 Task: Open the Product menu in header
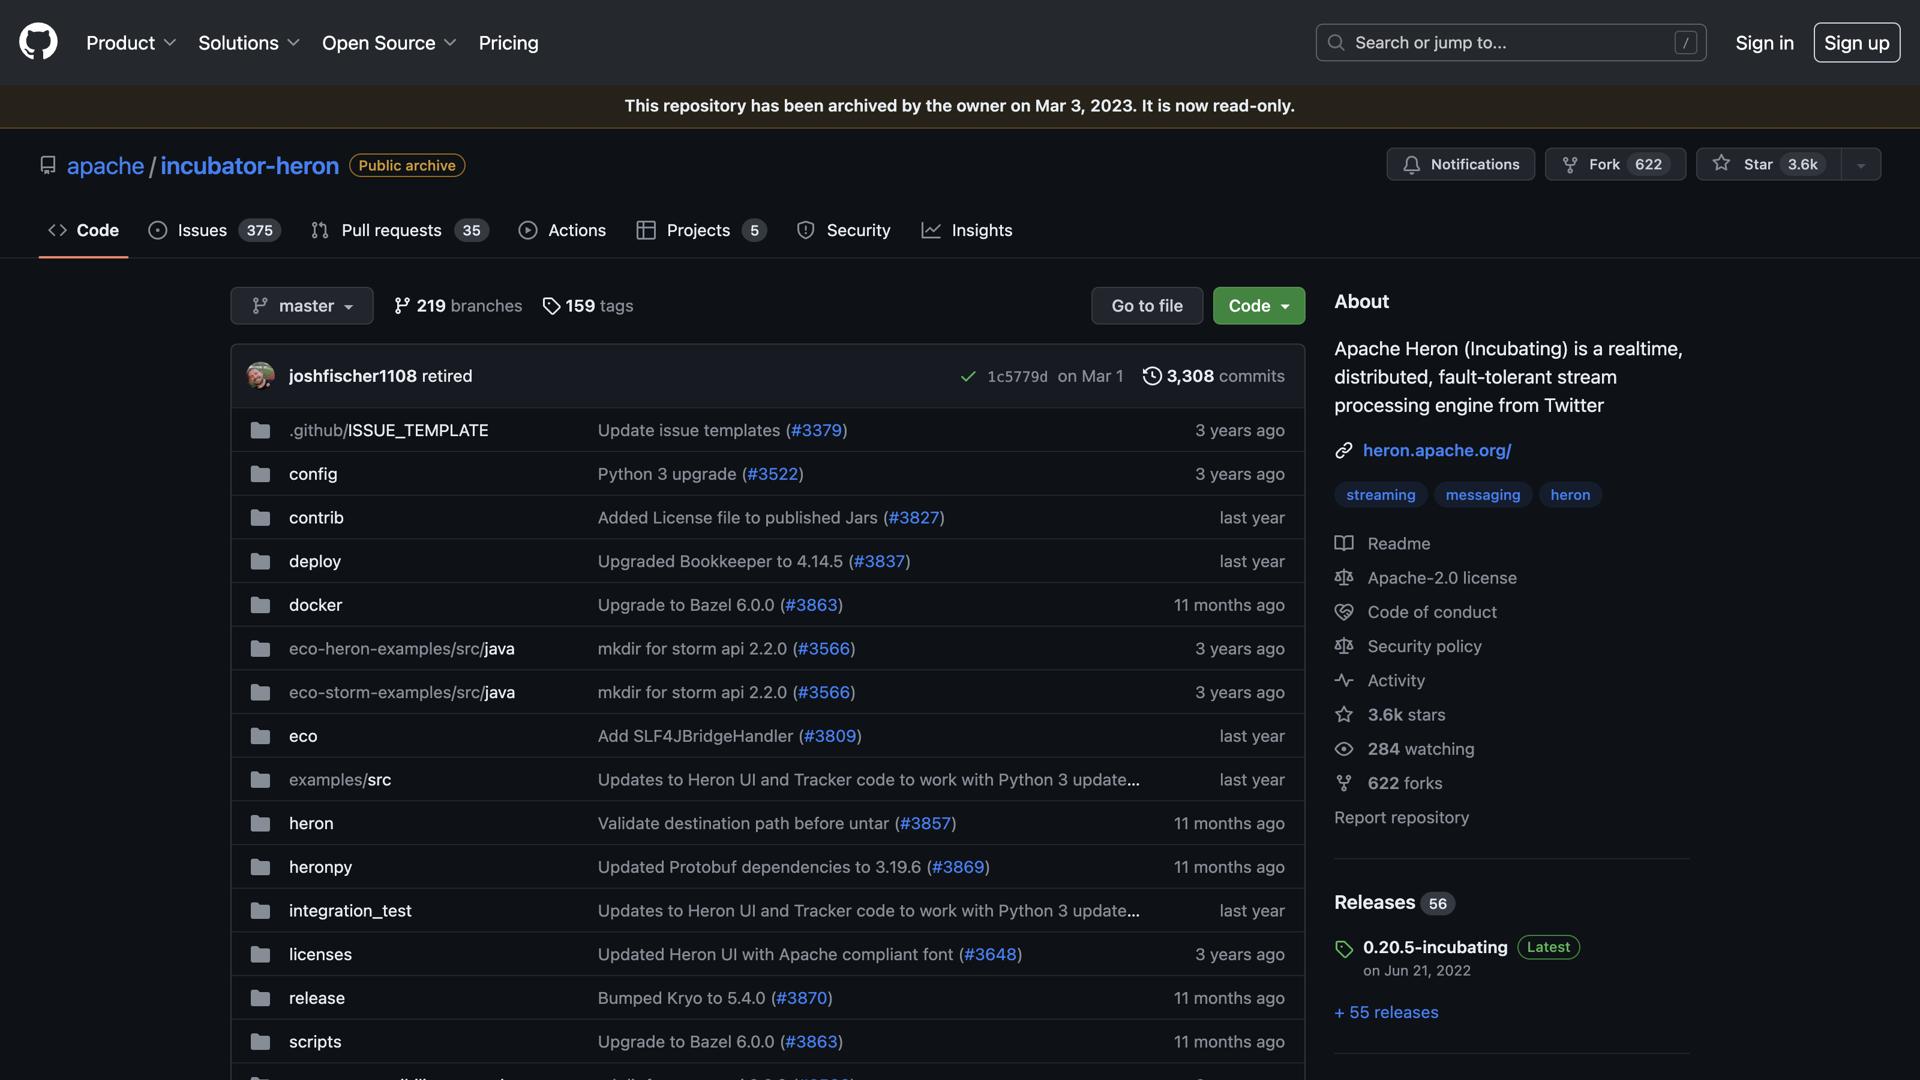pyautogui.click(x=131, y=43)
